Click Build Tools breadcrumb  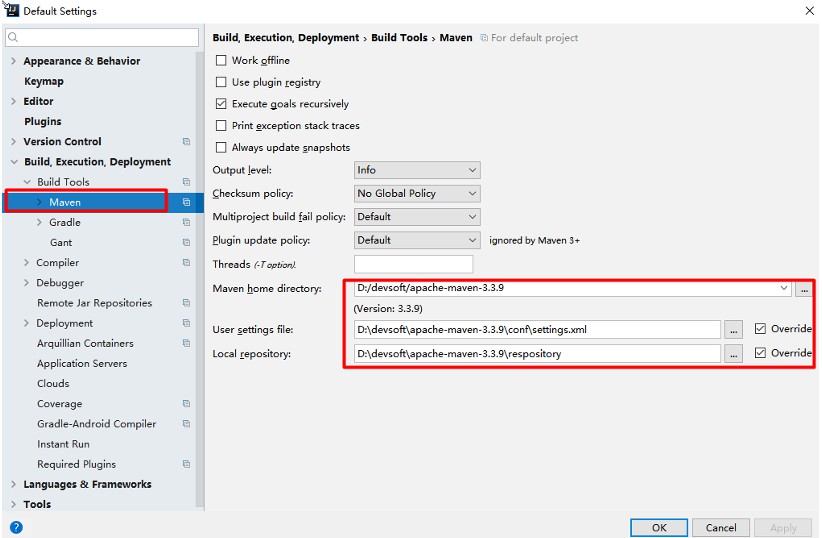(399, 38)
